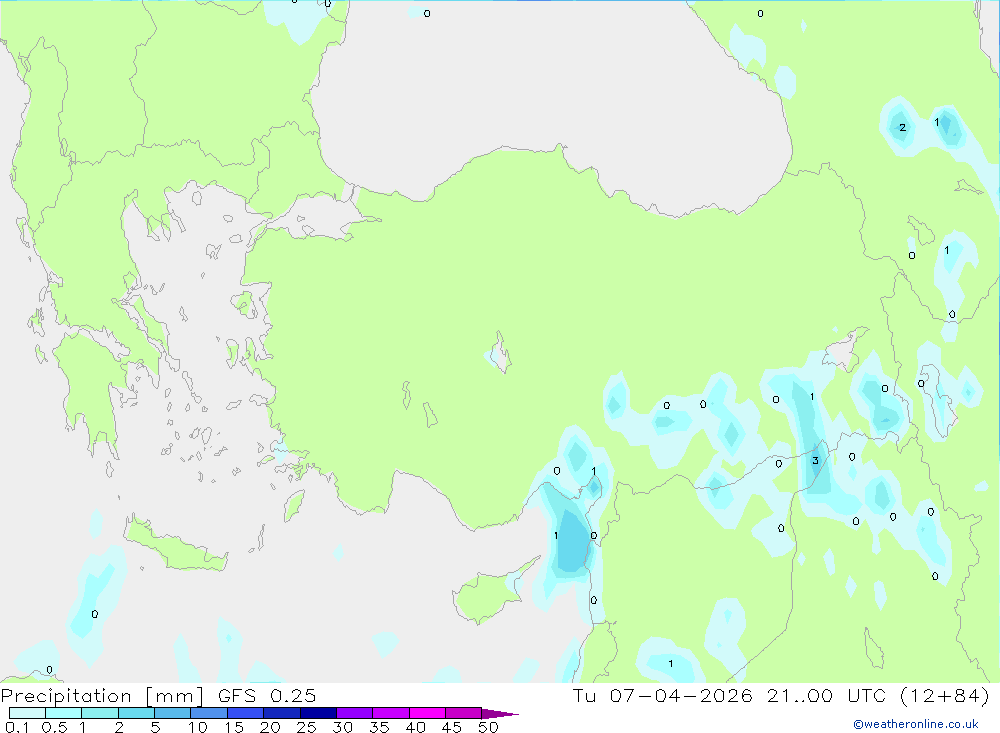Click the 20–25 mm legend color swatch
The image size is (1000, 733).
coord(282,713)
